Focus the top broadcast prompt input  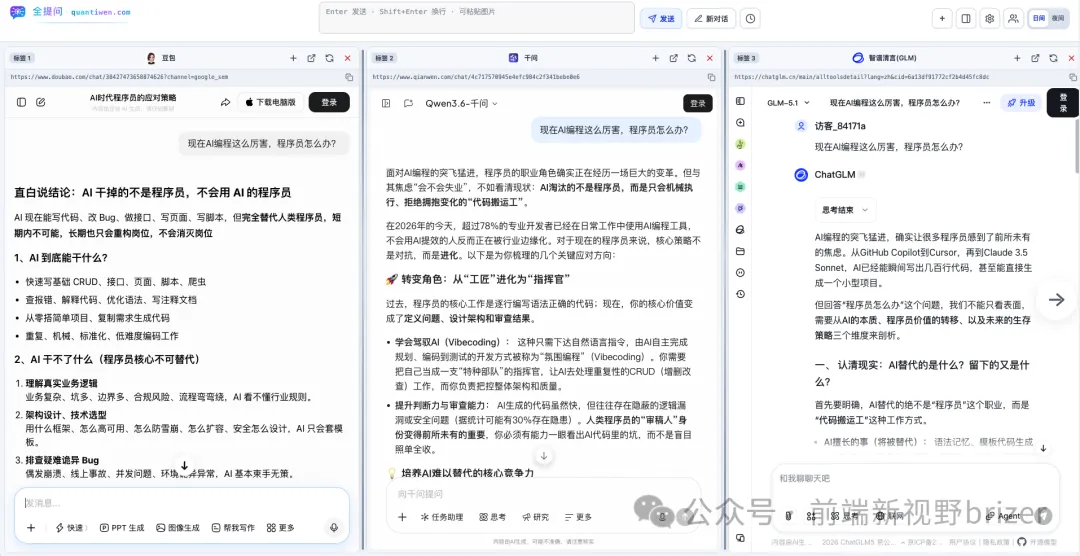(477, 17)
